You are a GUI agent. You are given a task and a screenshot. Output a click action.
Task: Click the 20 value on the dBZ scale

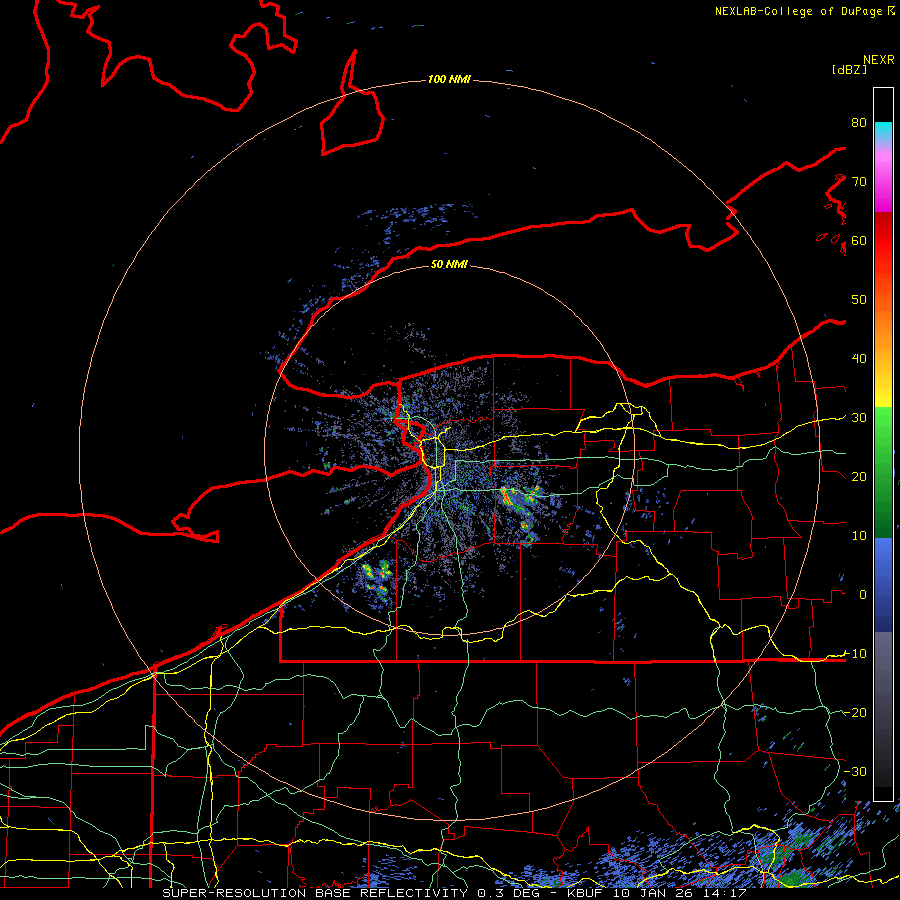click(x=859, y=476)
